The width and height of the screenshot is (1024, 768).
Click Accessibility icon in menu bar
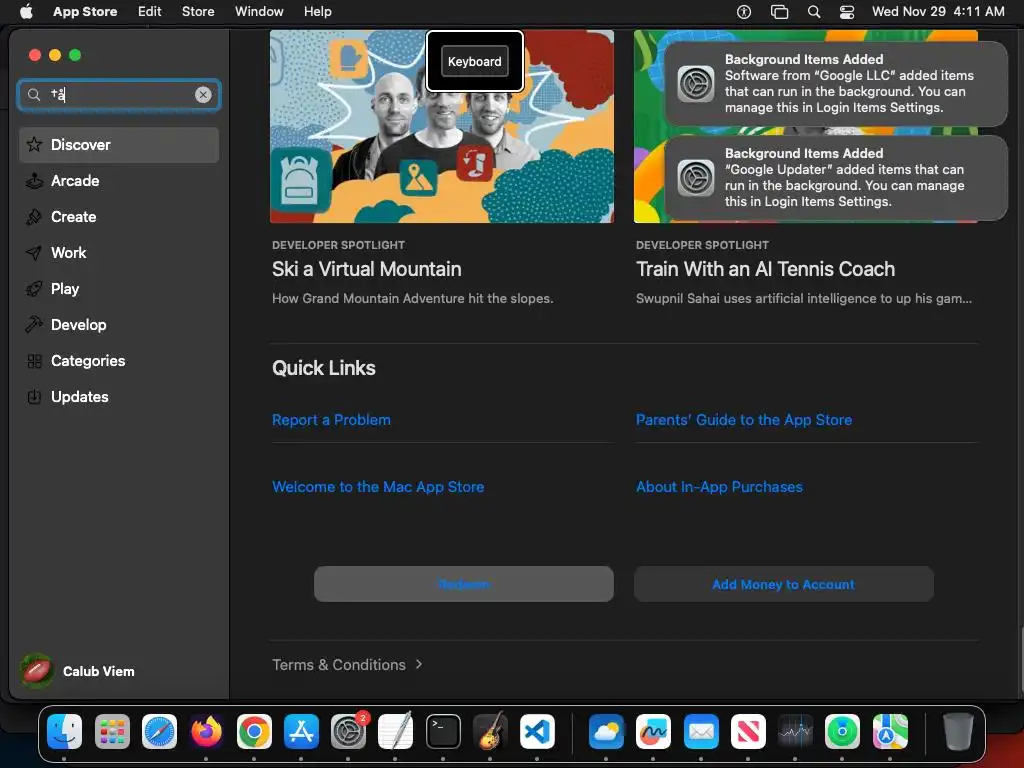coord(744,11)
